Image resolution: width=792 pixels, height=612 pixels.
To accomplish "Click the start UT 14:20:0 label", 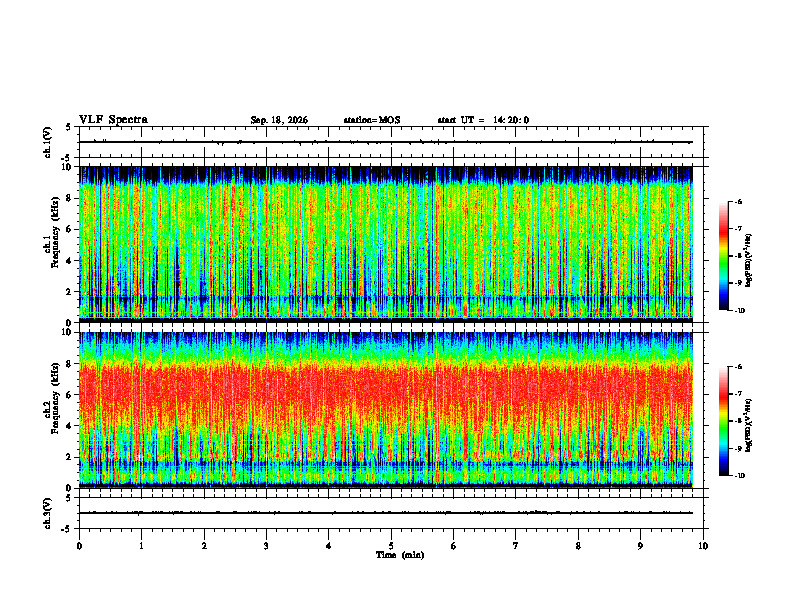I will [x=483, y=120].
